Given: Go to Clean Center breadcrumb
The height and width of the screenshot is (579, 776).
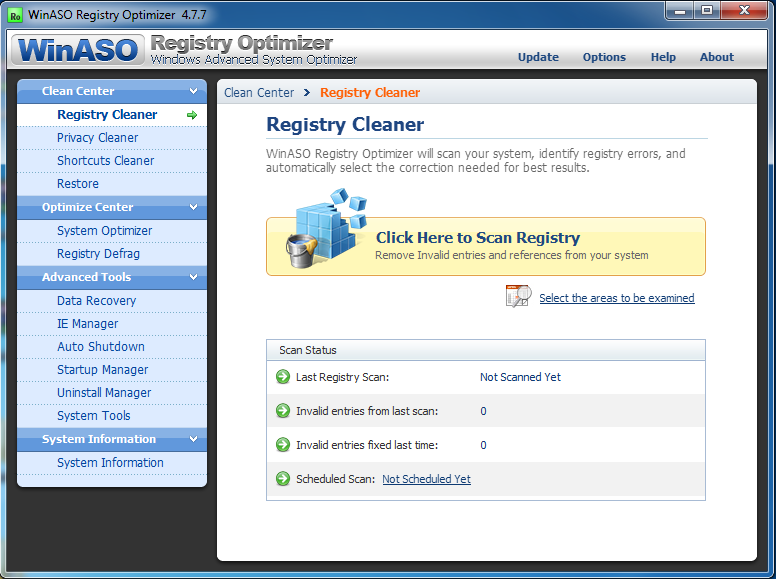Looking at the screenshot, I should pos(259,93).
